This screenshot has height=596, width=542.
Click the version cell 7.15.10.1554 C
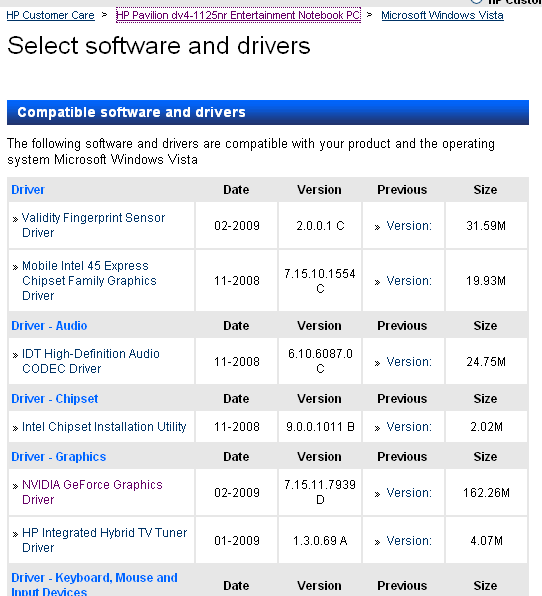[x=320, y=281]
